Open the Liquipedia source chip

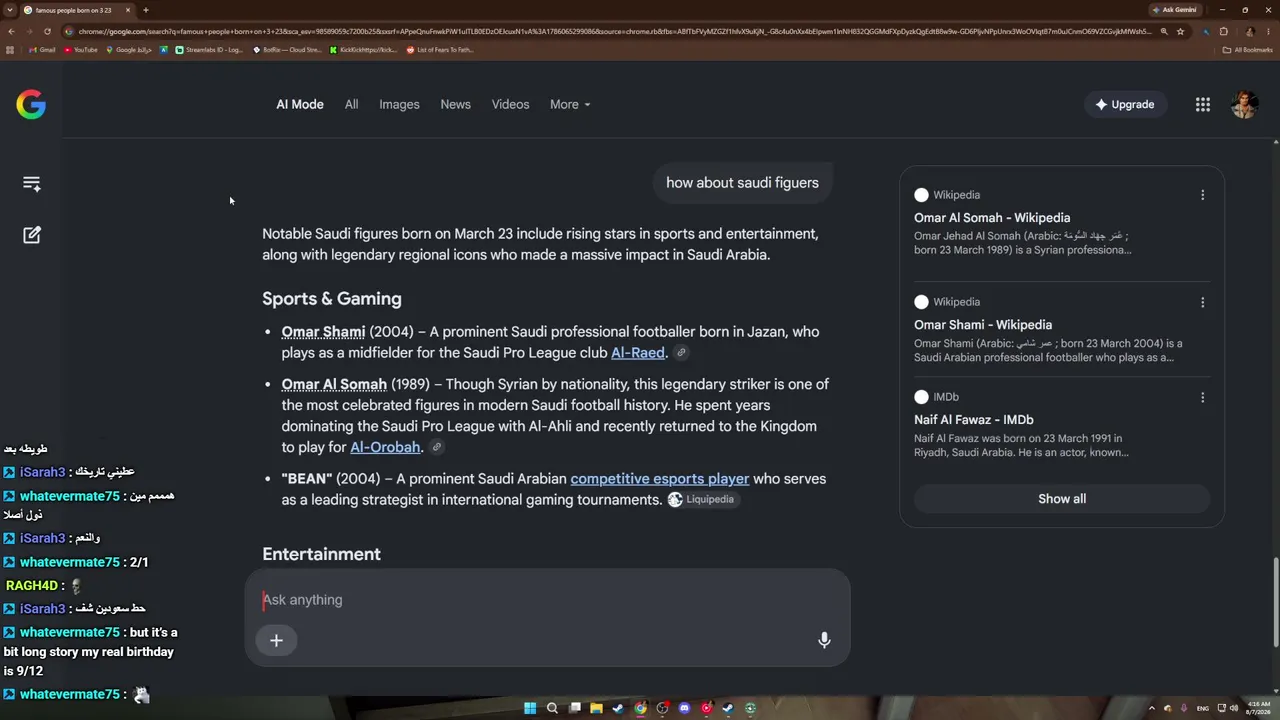[702, 500]
